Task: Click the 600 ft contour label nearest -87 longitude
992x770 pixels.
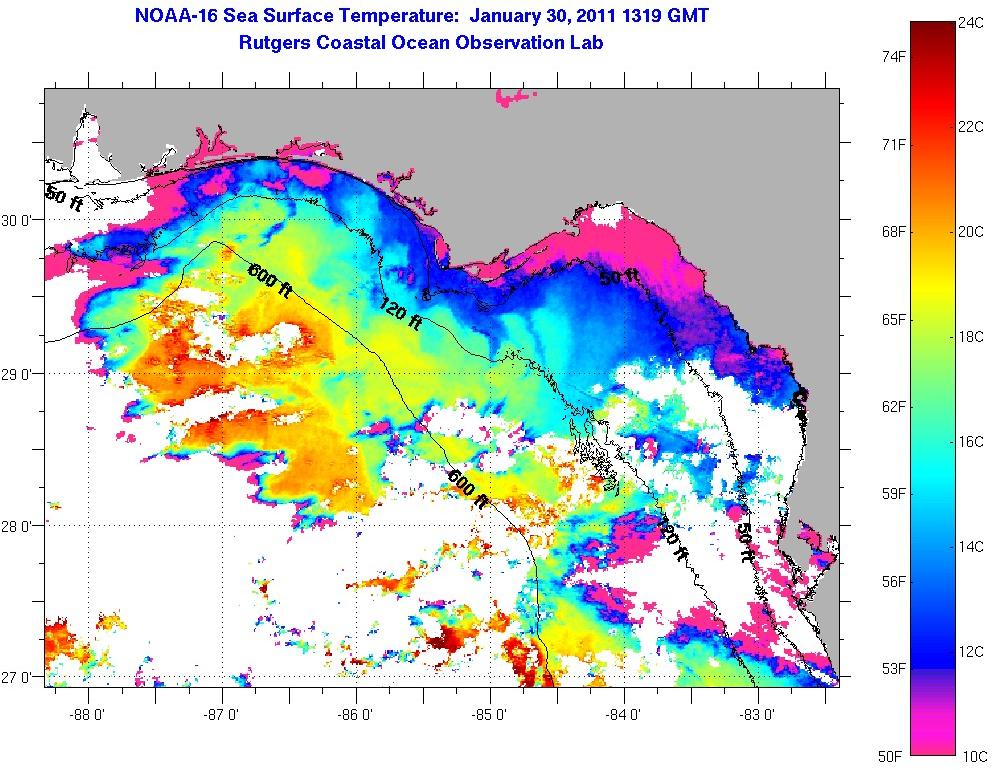Action: pyautogui.click(x=270, y=280)
